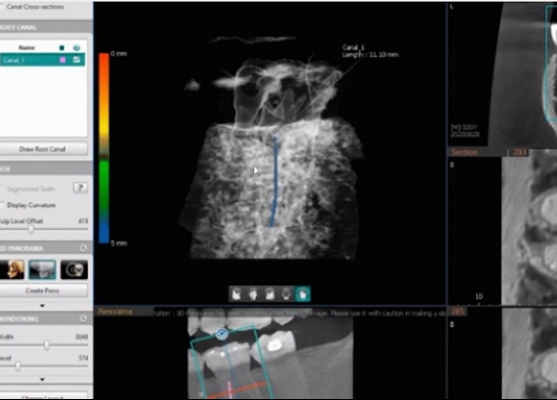Click the Pulp Level Offset slider handle
557x400 pixels.
click(31, 229)
